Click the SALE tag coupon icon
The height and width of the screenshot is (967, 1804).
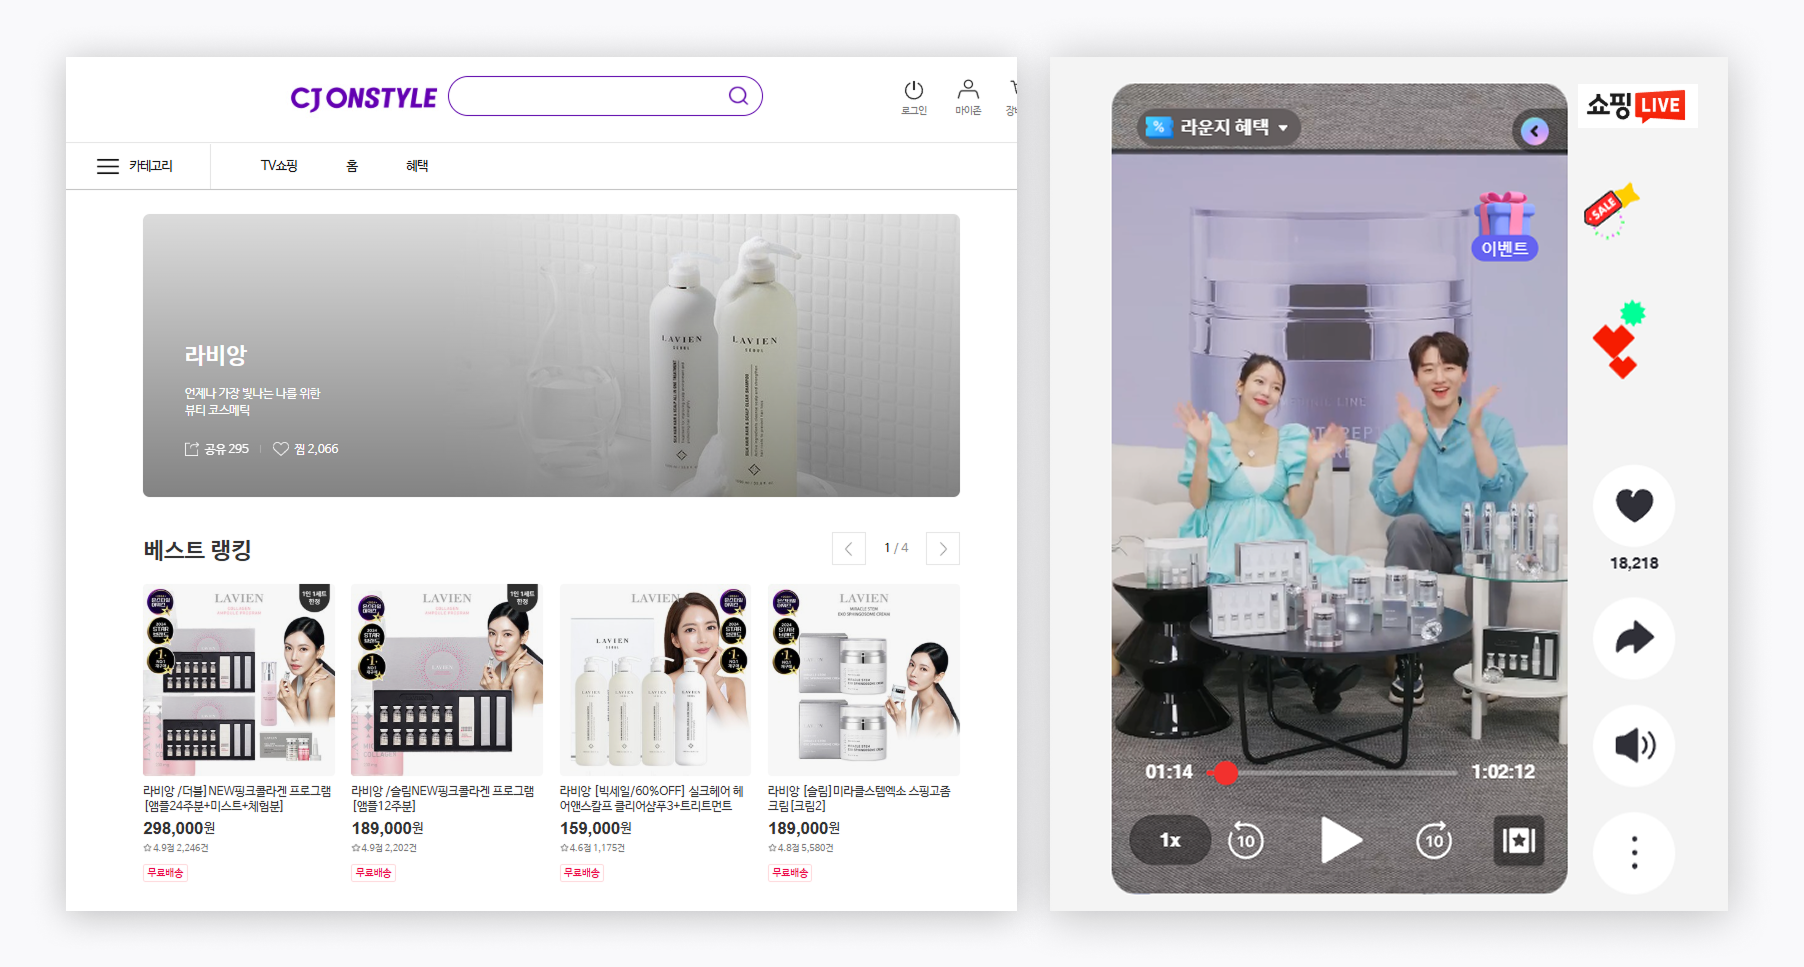[x=1610, y=209]
